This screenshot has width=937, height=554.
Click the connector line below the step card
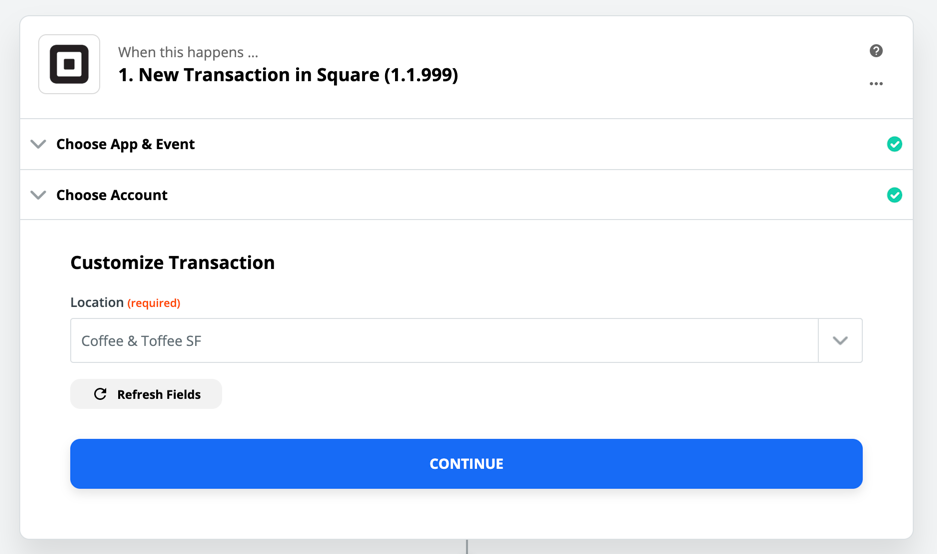[467, 547]
